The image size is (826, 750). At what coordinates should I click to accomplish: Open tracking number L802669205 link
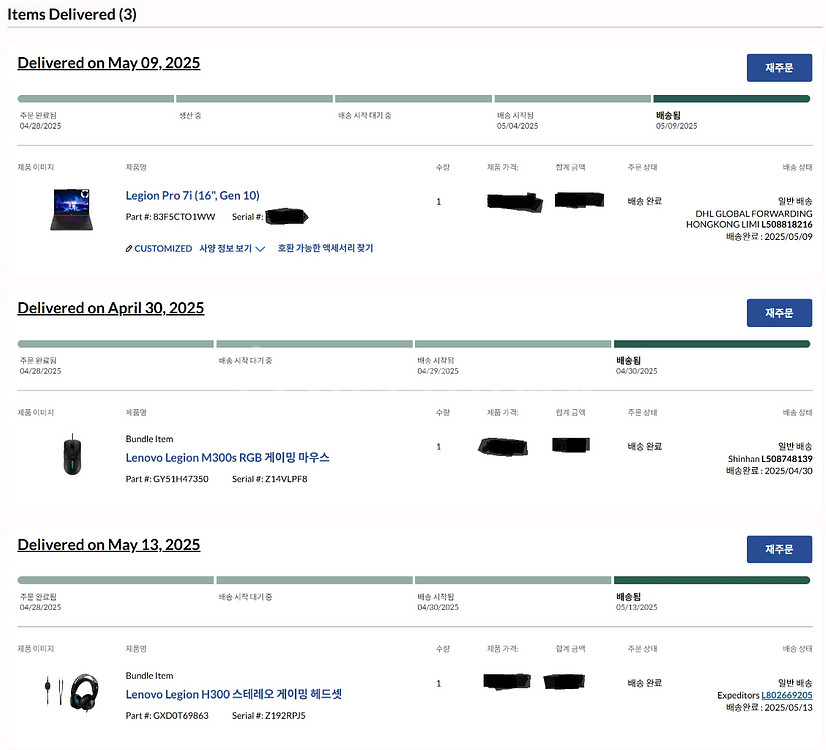click(786, 695)
